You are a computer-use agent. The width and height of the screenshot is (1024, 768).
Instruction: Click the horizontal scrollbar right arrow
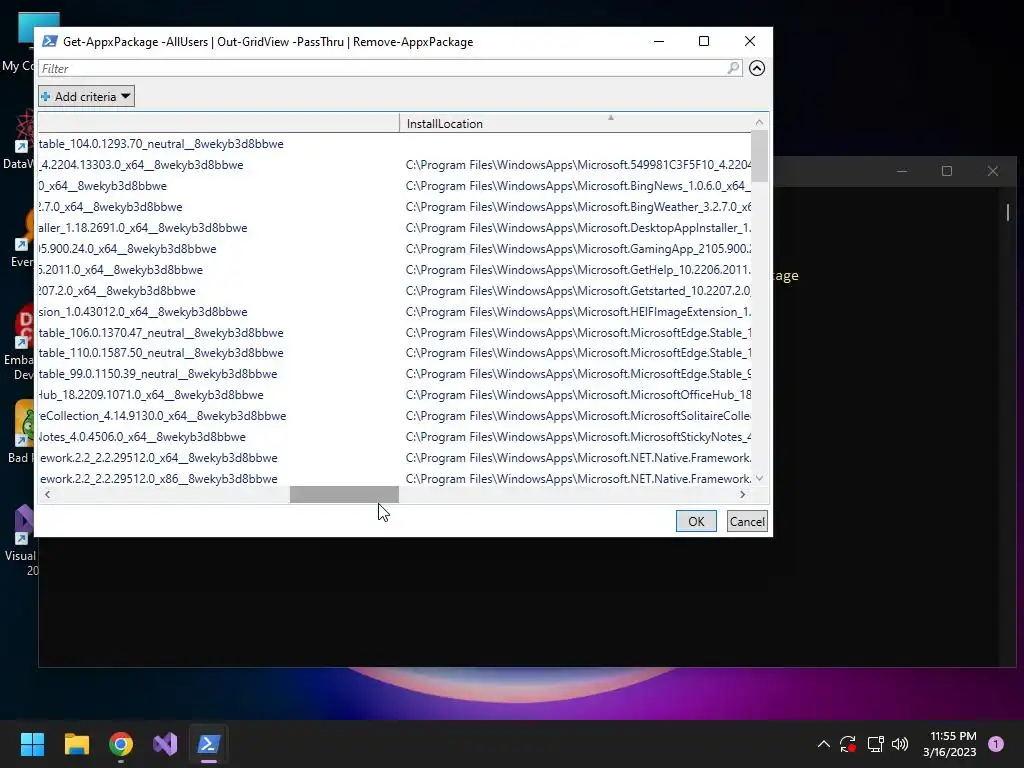(743, 494)
